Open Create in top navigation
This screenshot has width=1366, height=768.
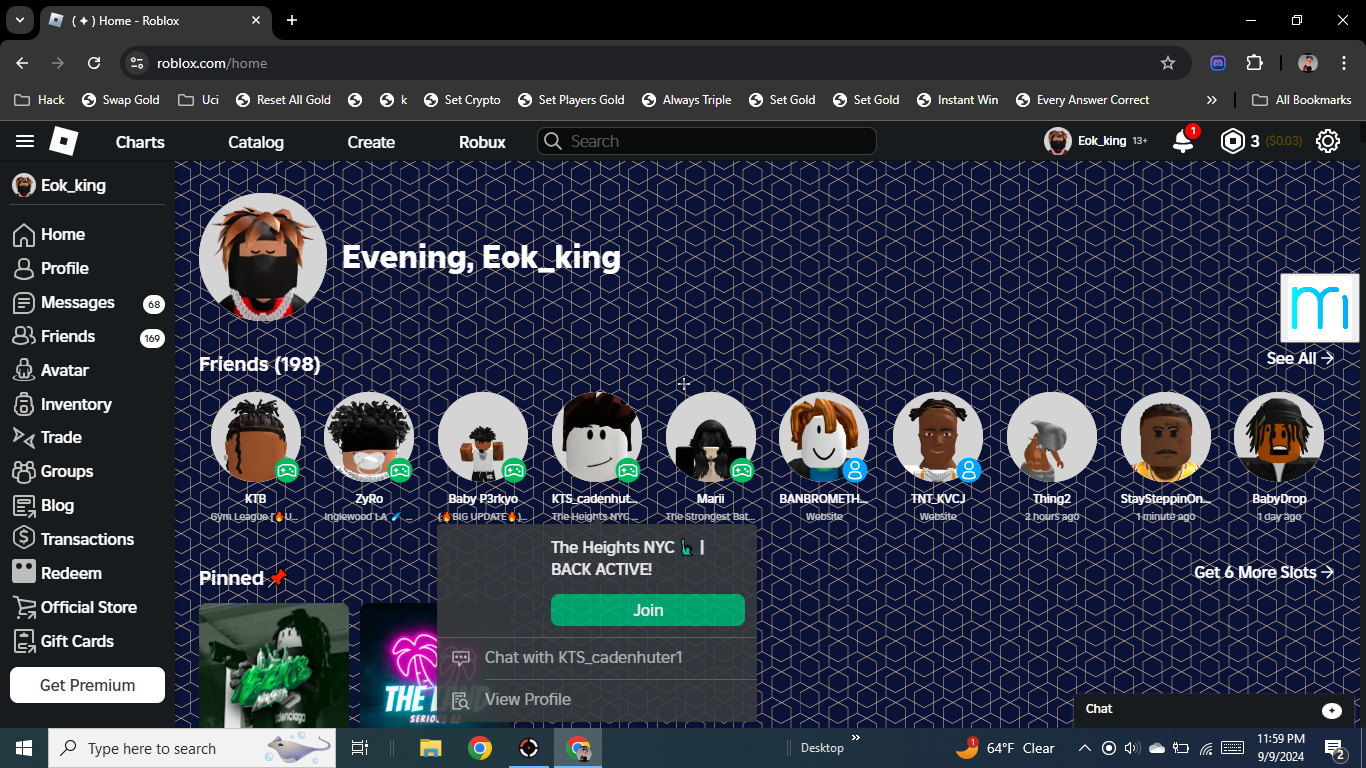[371, 142]
